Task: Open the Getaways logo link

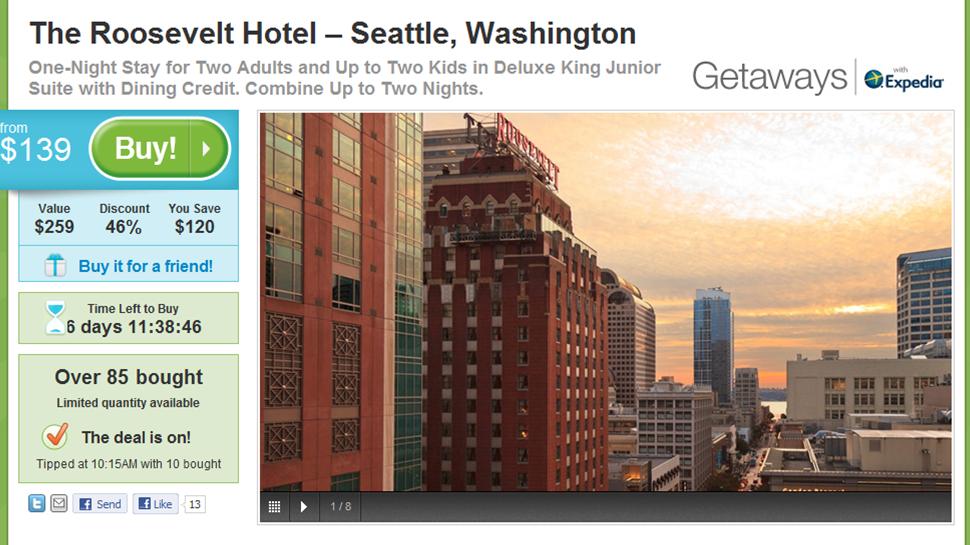Action: [770, 77]
